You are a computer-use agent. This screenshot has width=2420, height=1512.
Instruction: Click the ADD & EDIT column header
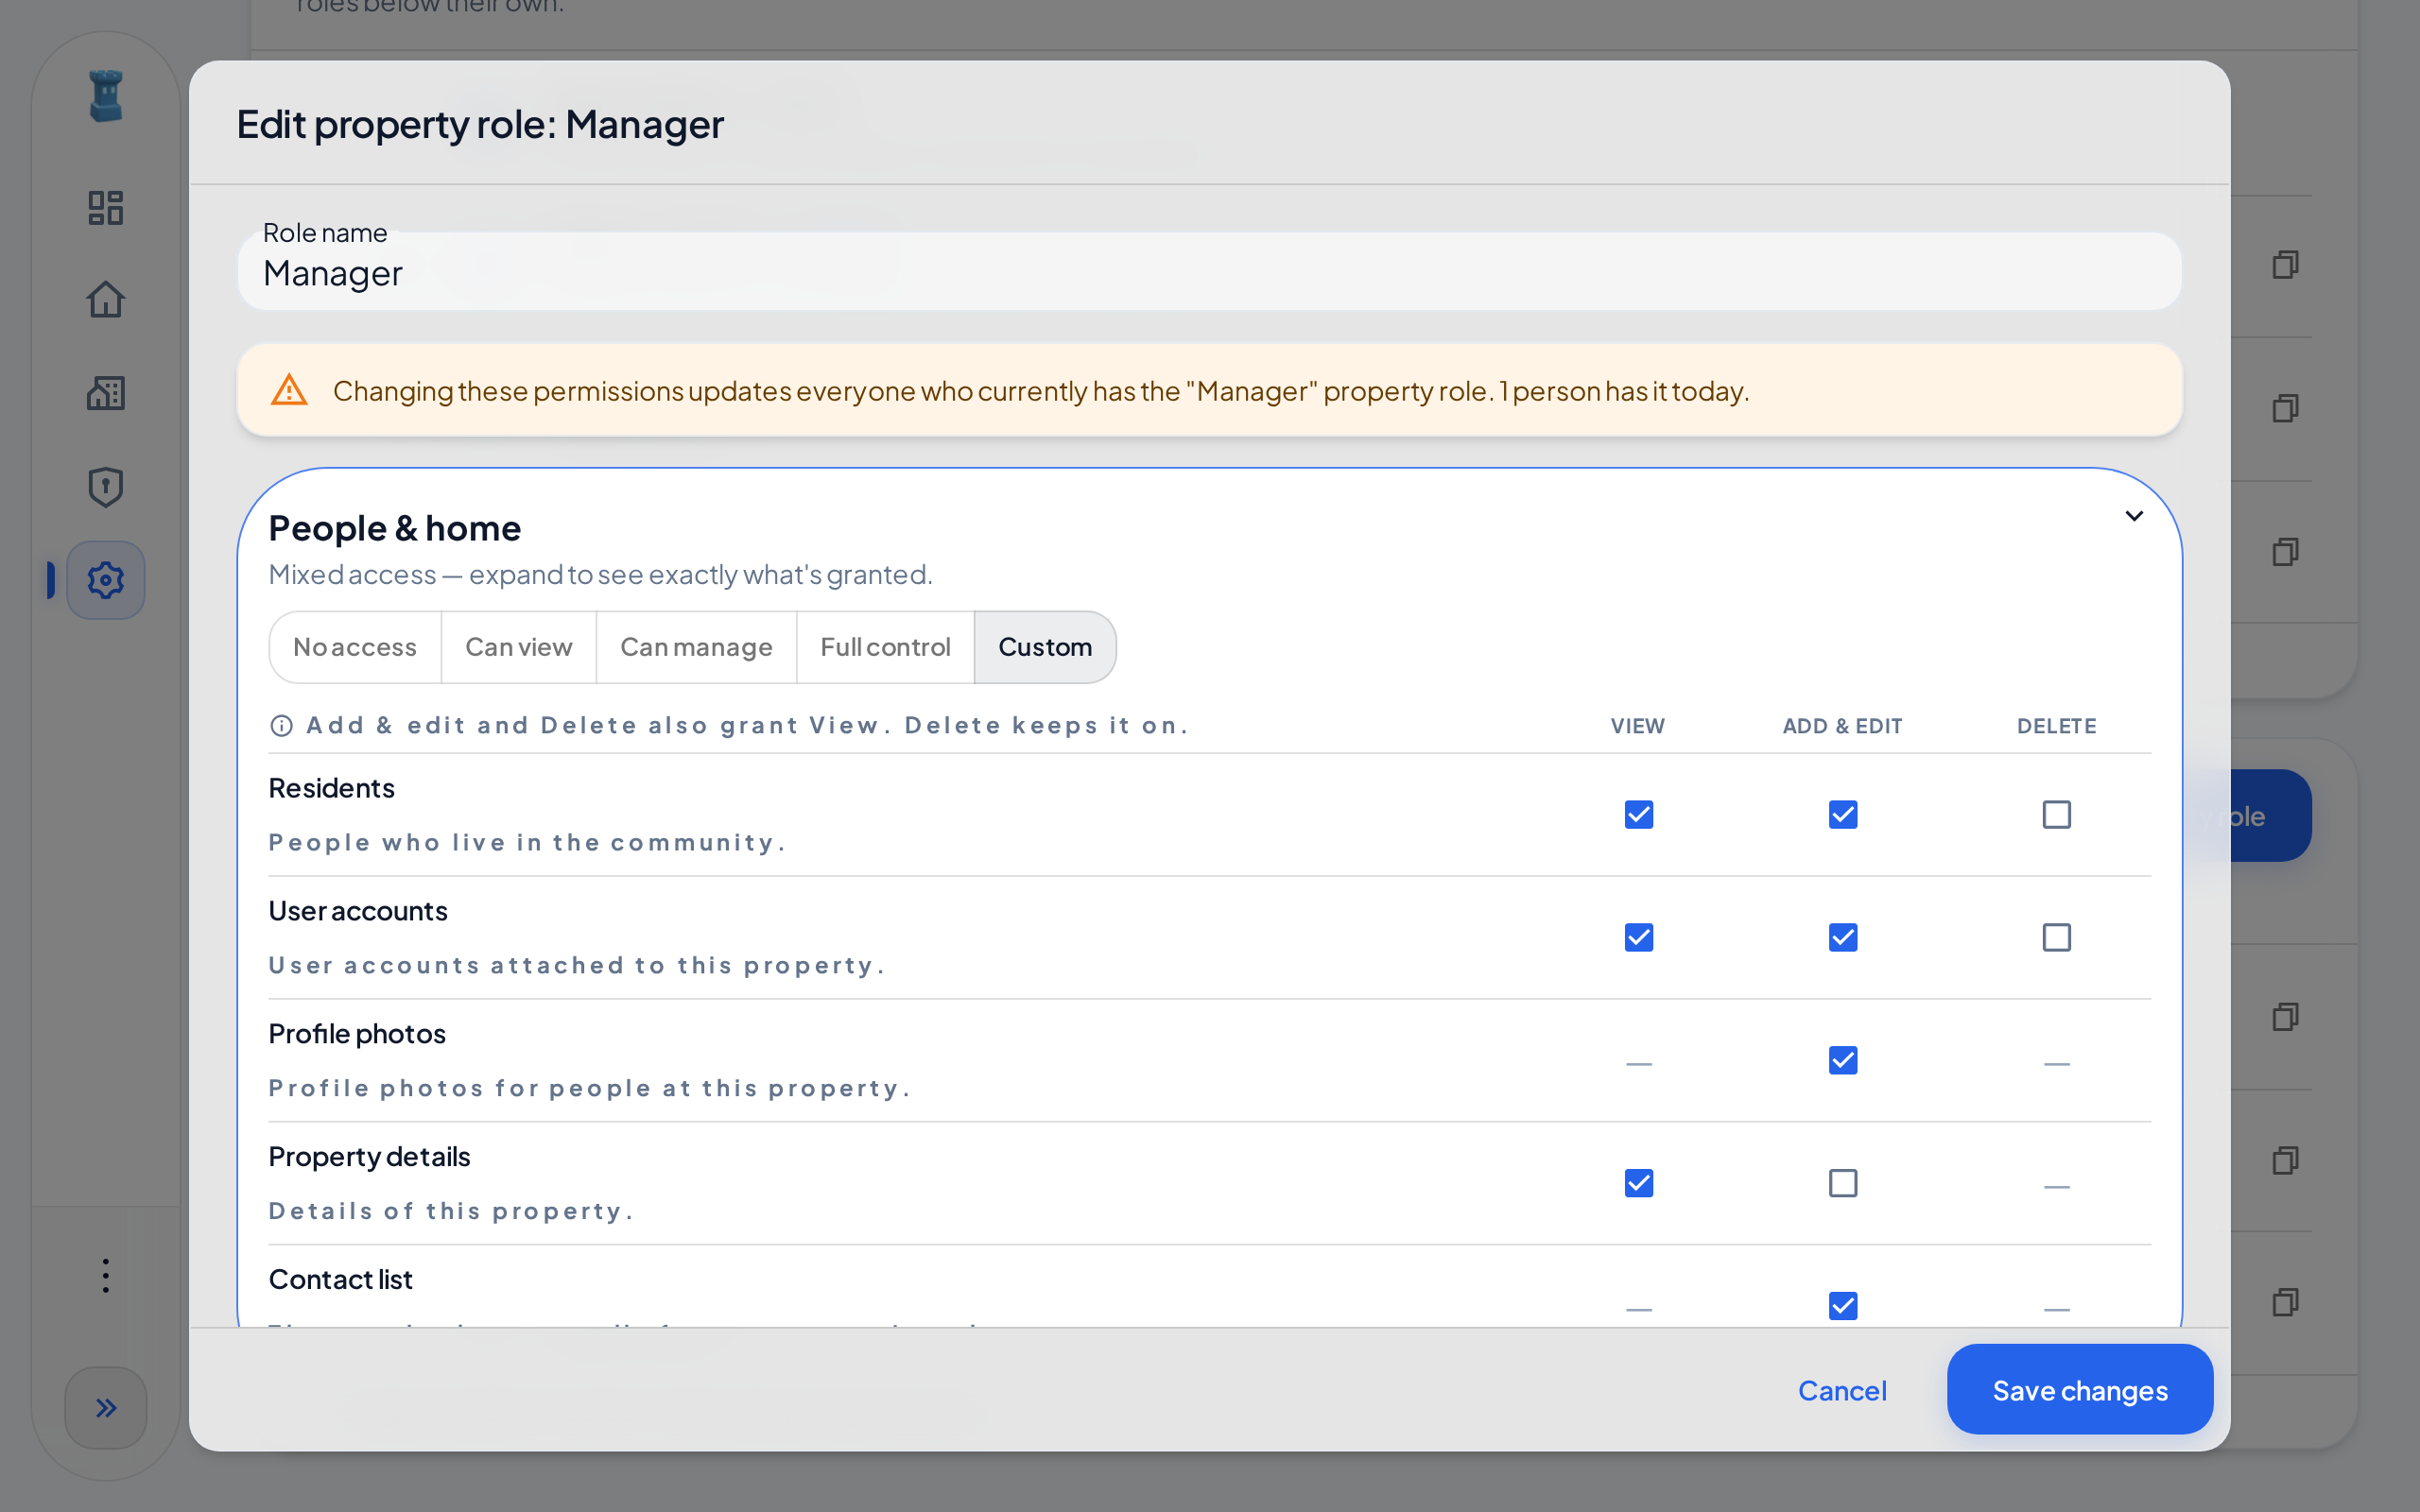(x=1842, y=726)
